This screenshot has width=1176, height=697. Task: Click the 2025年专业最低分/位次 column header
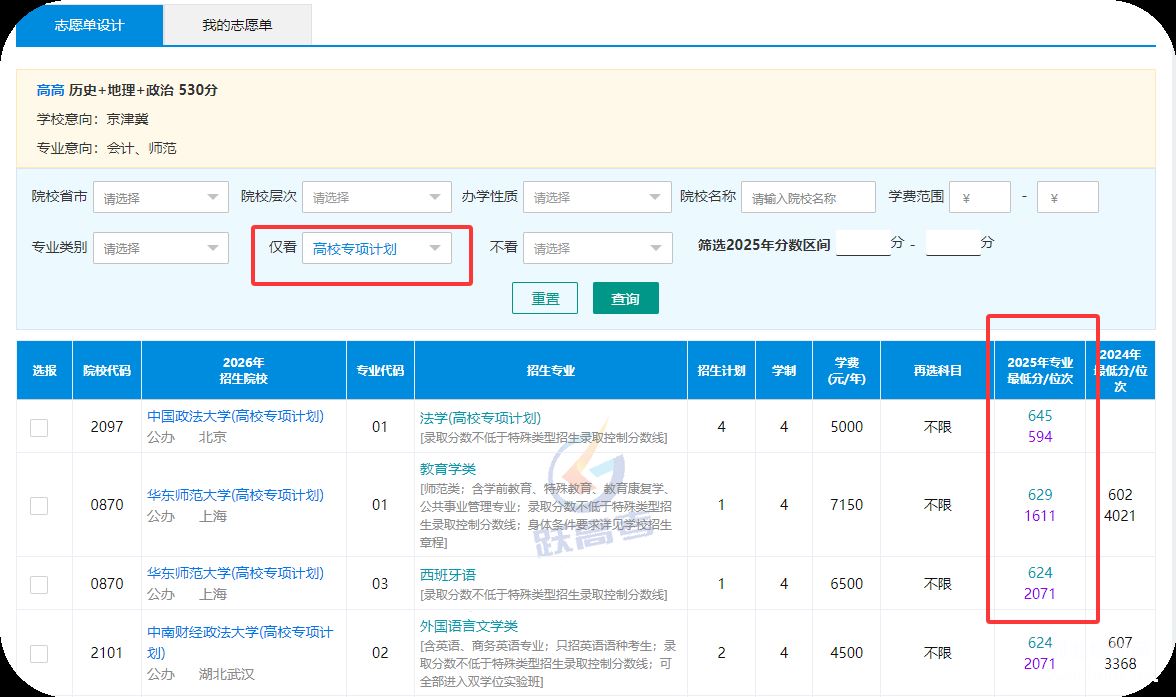coord(1040,371)
